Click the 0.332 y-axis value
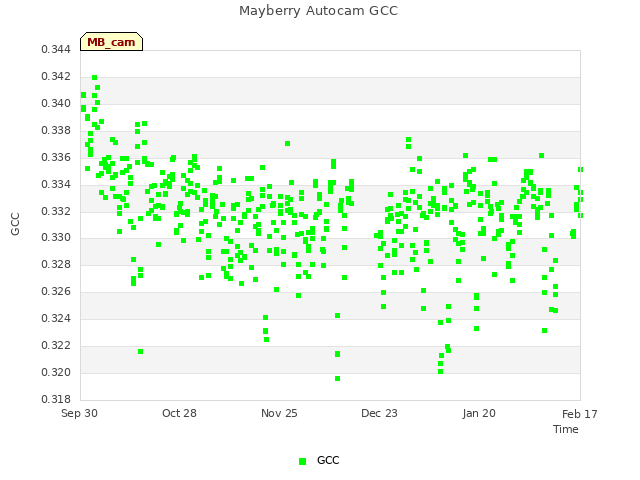Viewport: 640px width, 480px height. point(56,211)
